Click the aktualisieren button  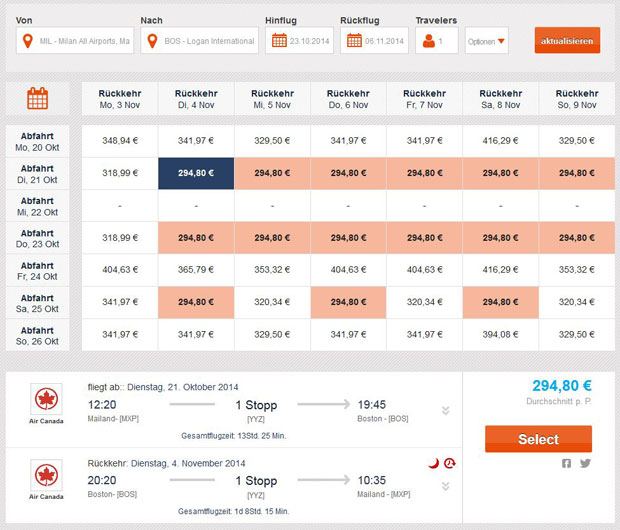(x=567, y=41)
